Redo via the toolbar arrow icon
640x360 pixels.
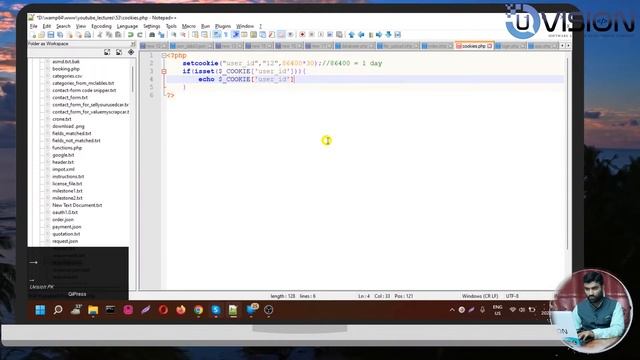pyautogui.click(x=140, y=35)
